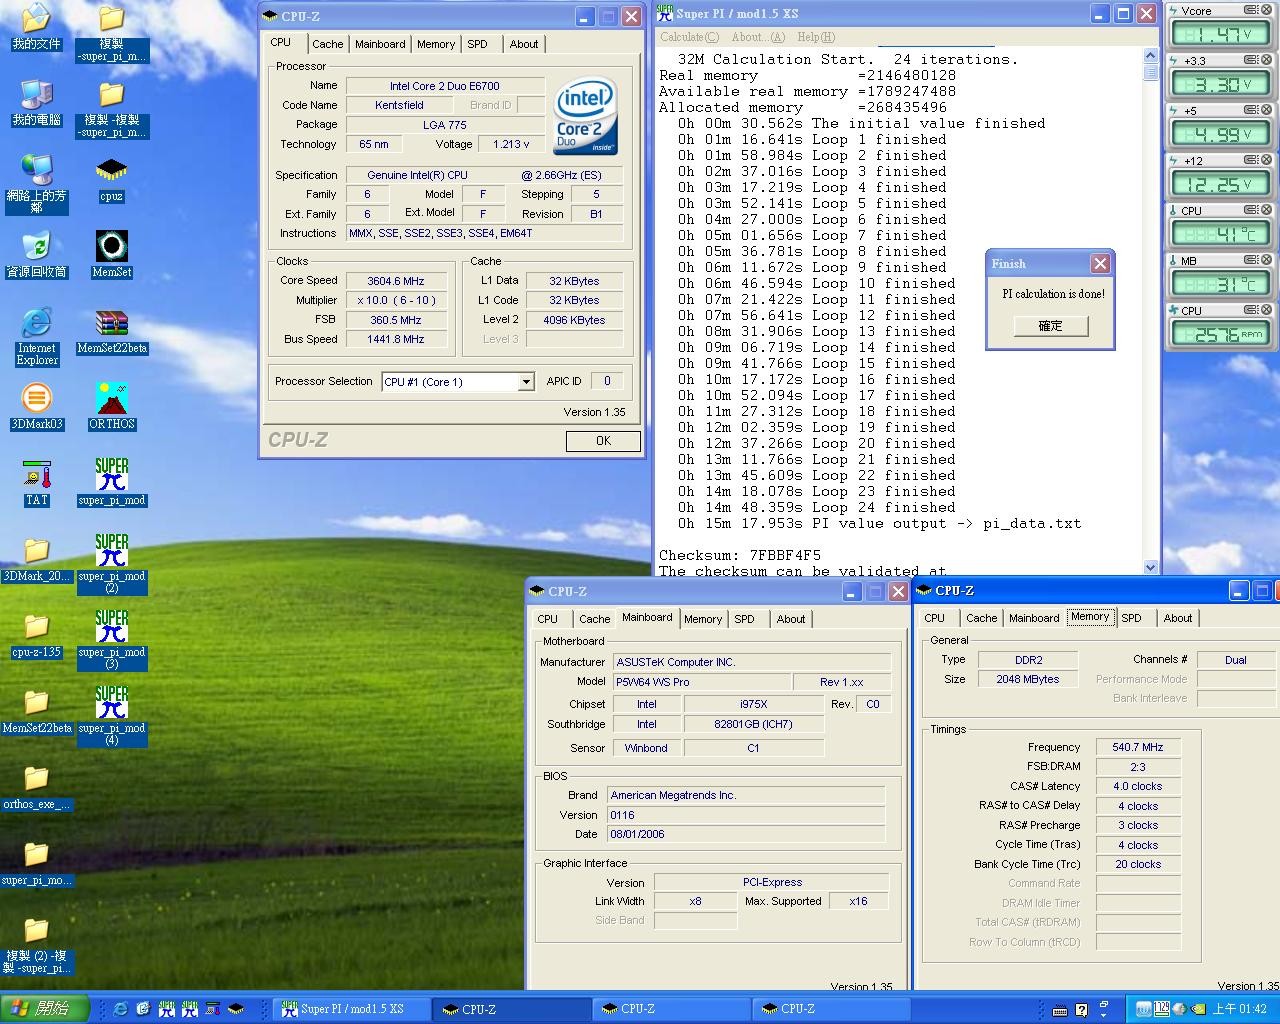Click 確定 in the Finish dialog
The width and height of the screenshot is (1280, 1024).
pyautogui.click(x=1050, y=326)
